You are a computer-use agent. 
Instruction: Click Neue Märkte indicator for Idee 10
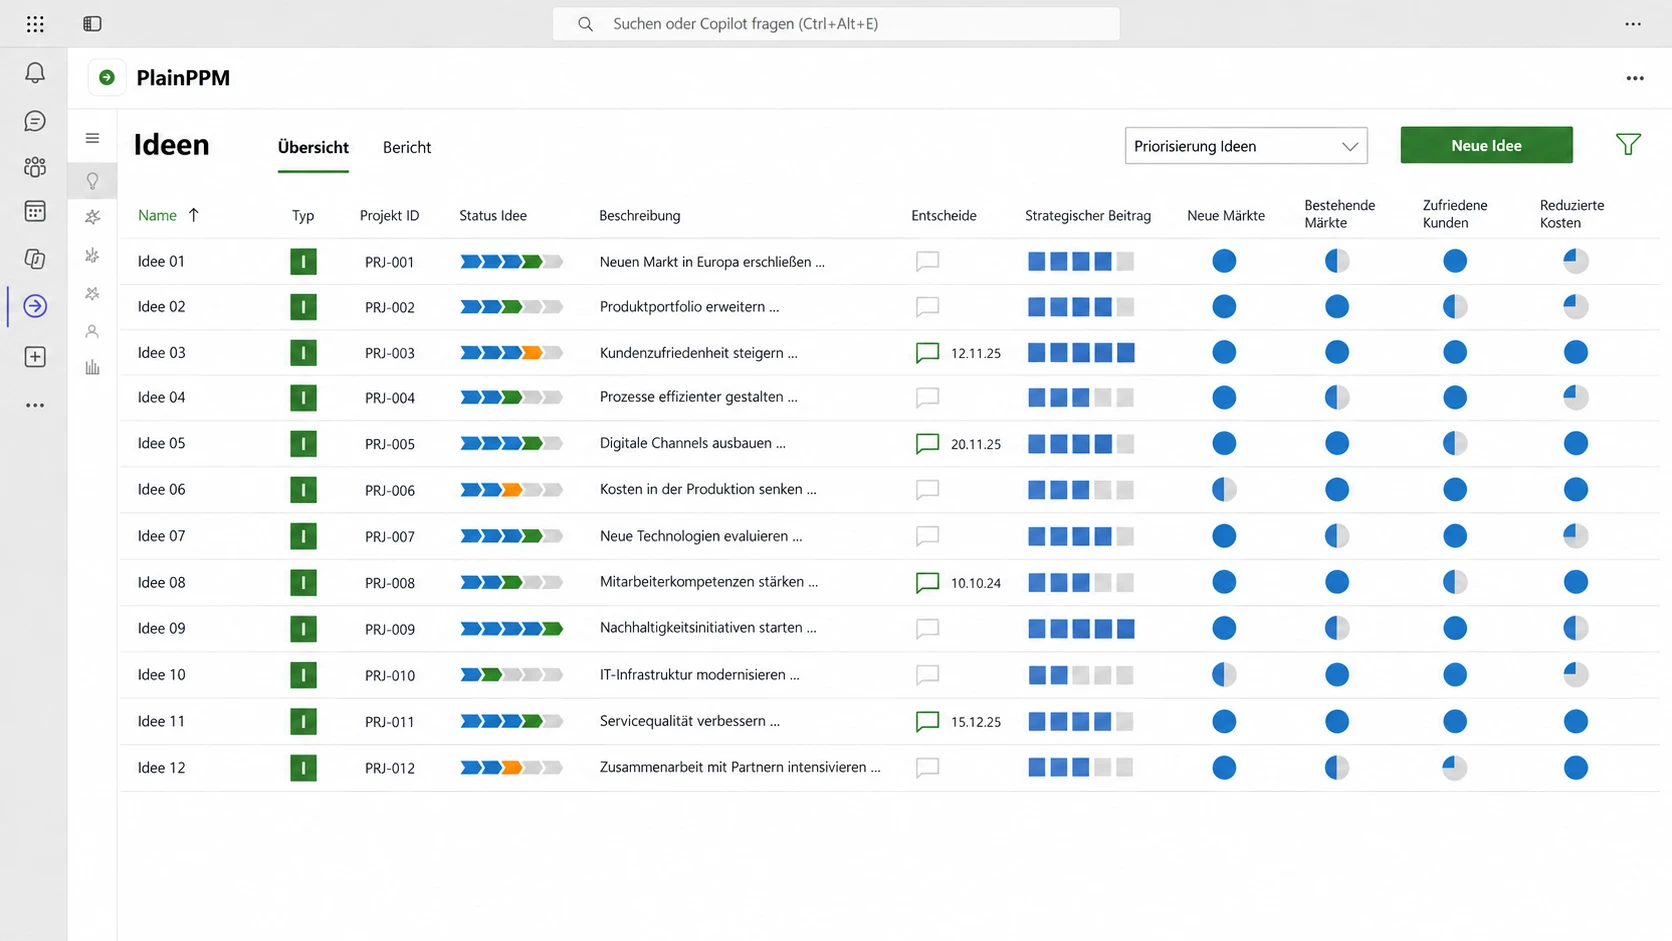click(x=1224, y=675)
